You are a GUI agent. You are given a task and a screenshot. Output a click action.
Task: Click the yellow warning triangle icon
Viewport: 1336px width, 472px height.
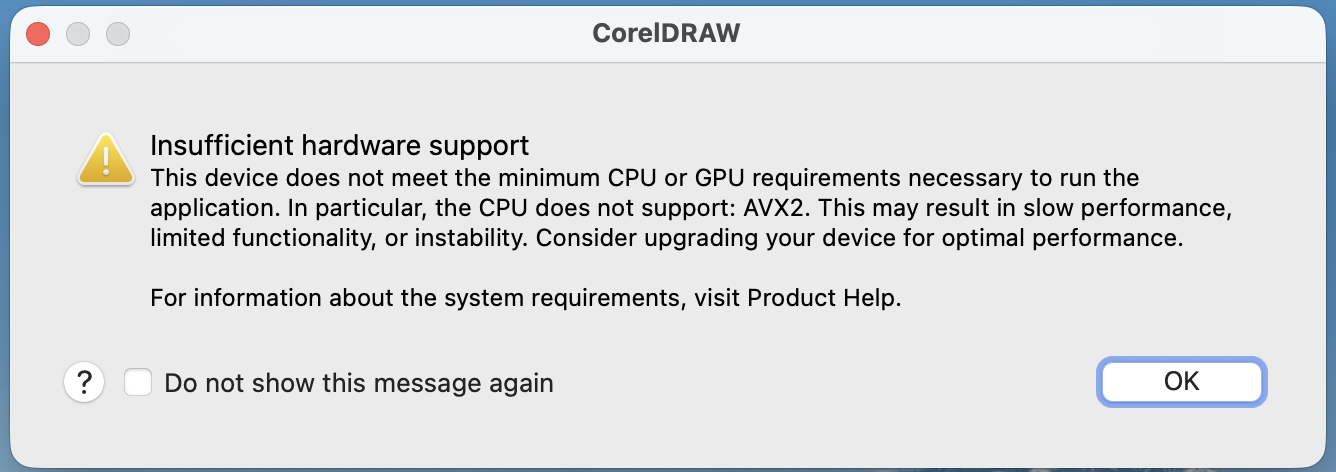(106, 160)
